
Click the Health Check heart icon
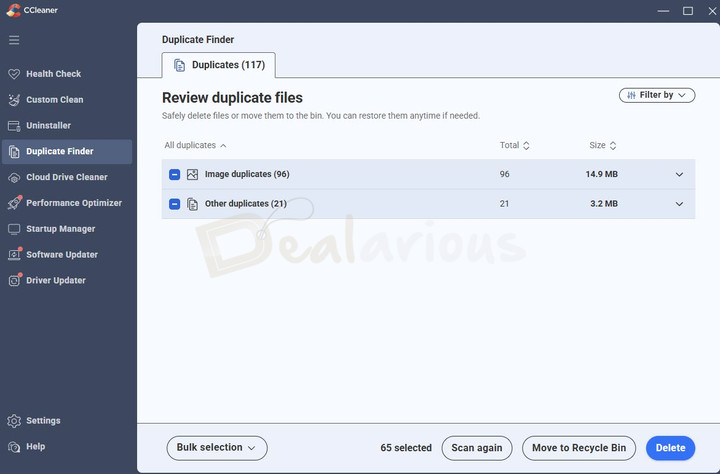tap(14, 74)
